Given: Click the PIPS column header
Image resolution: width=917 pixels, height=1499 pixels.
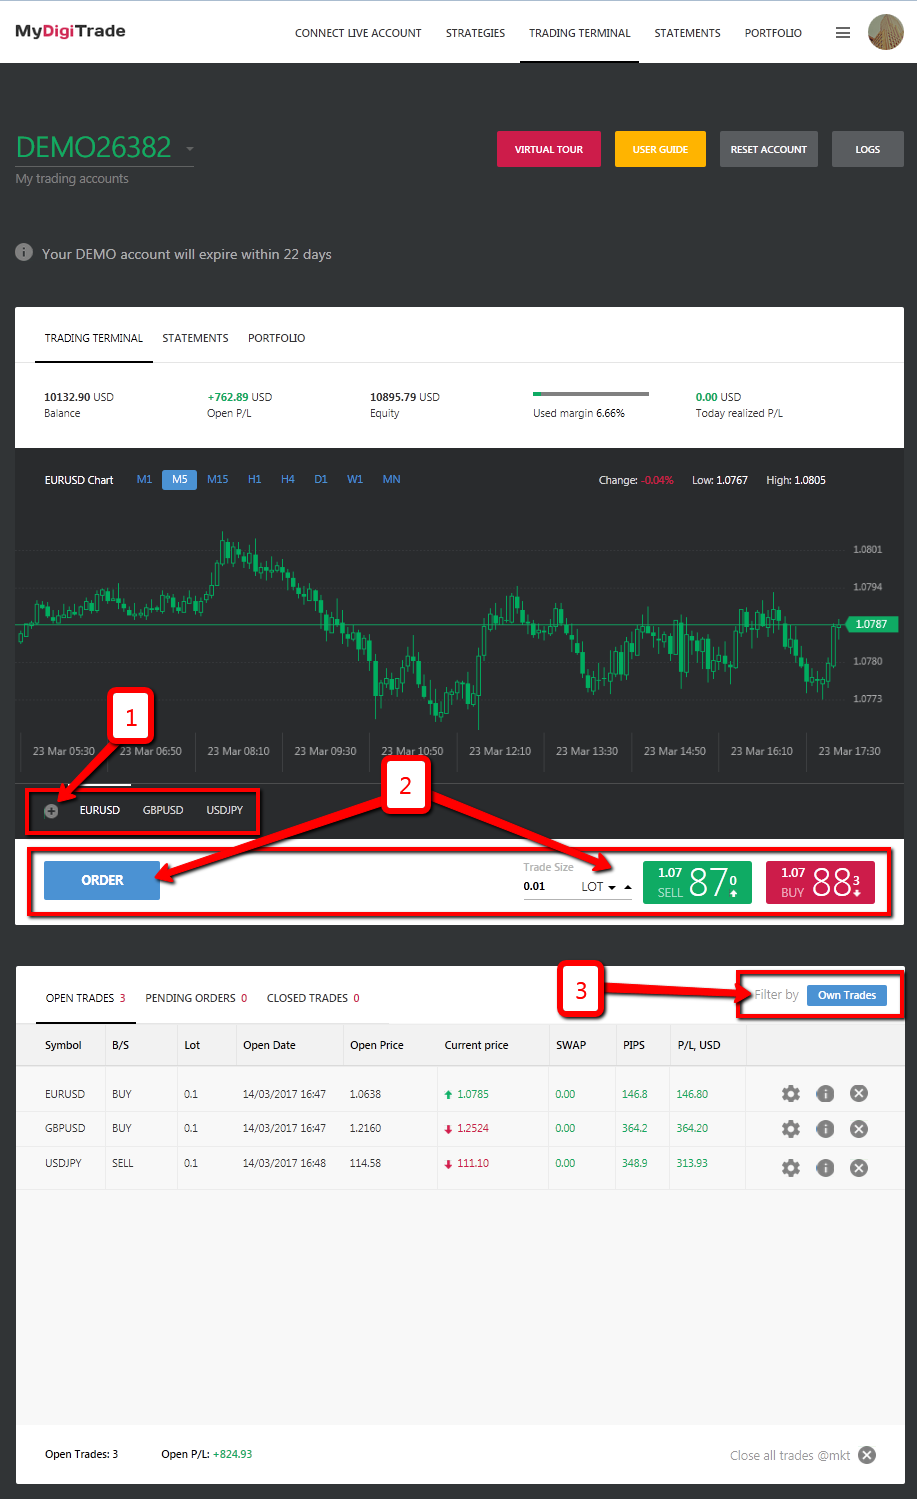Looking at the screenshot, I should coord(634,1045).
